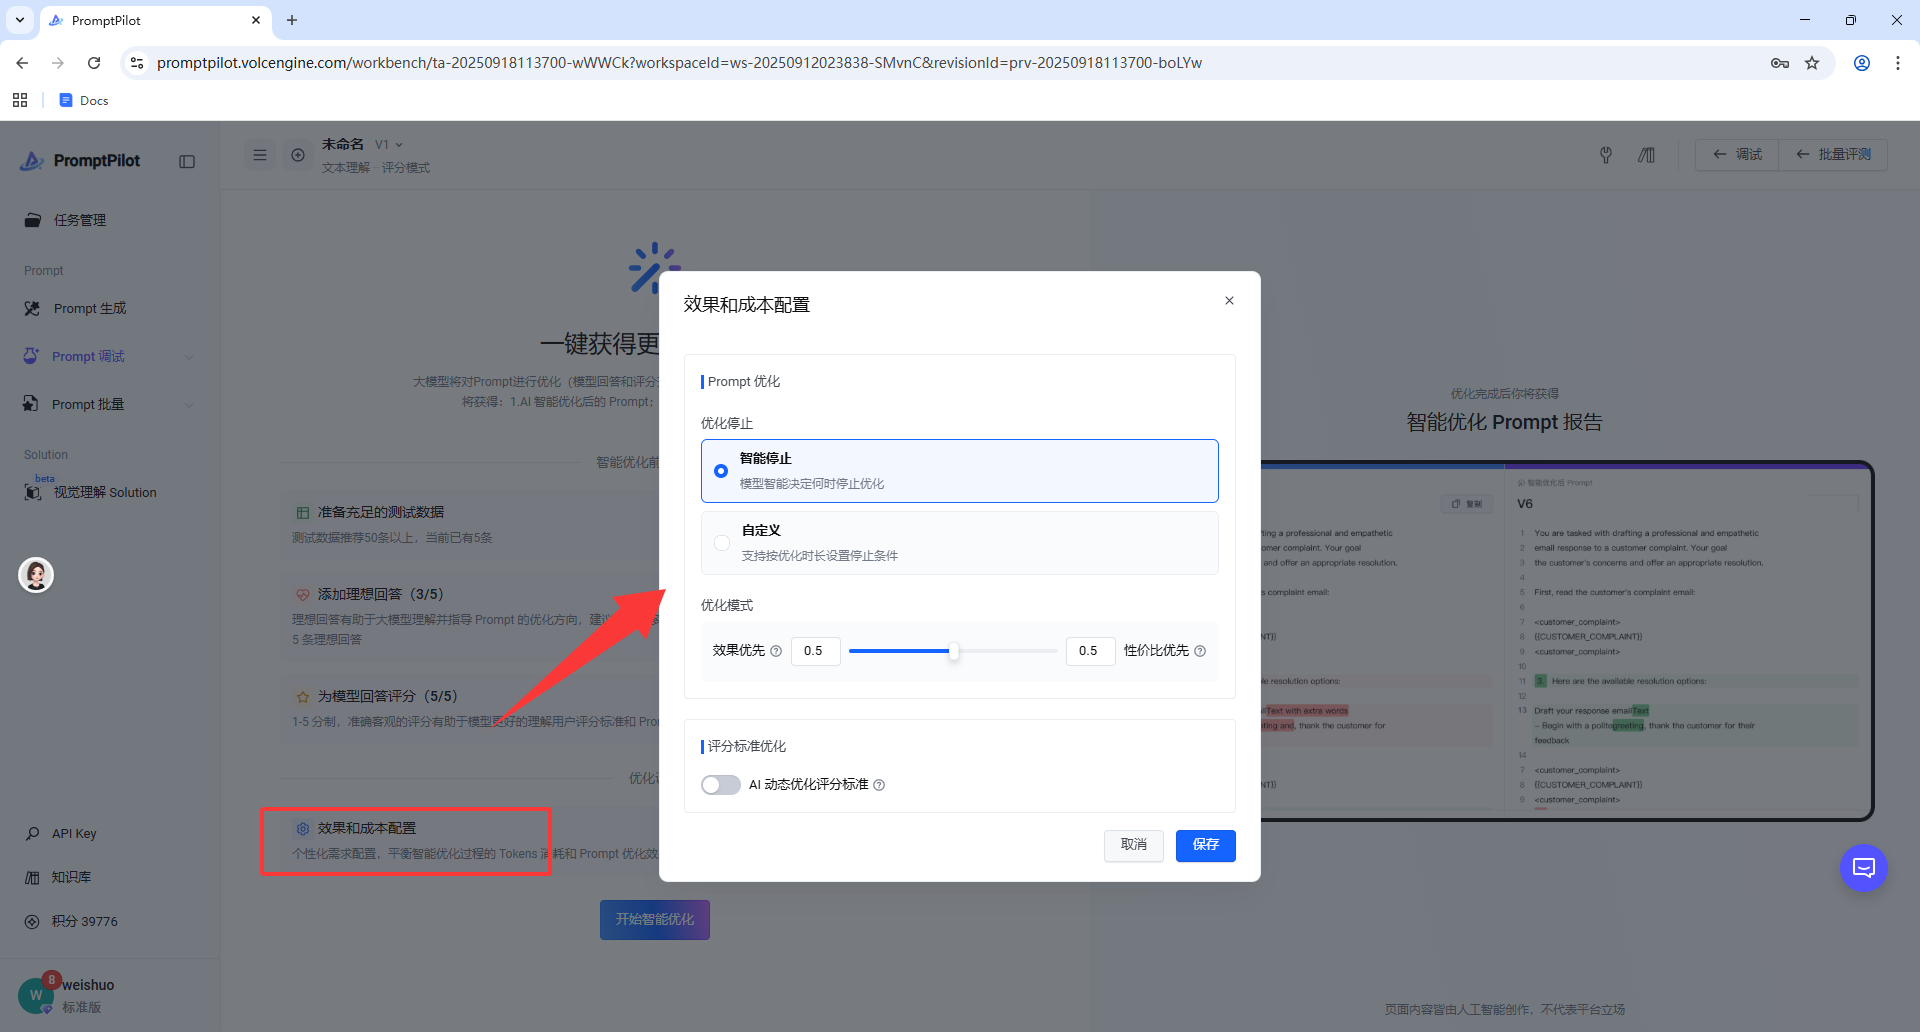Click the assistant avatar in the sidebar
Image resolution: width=1920 pixels, height=1032 pixels.
(x=36, y=575)
